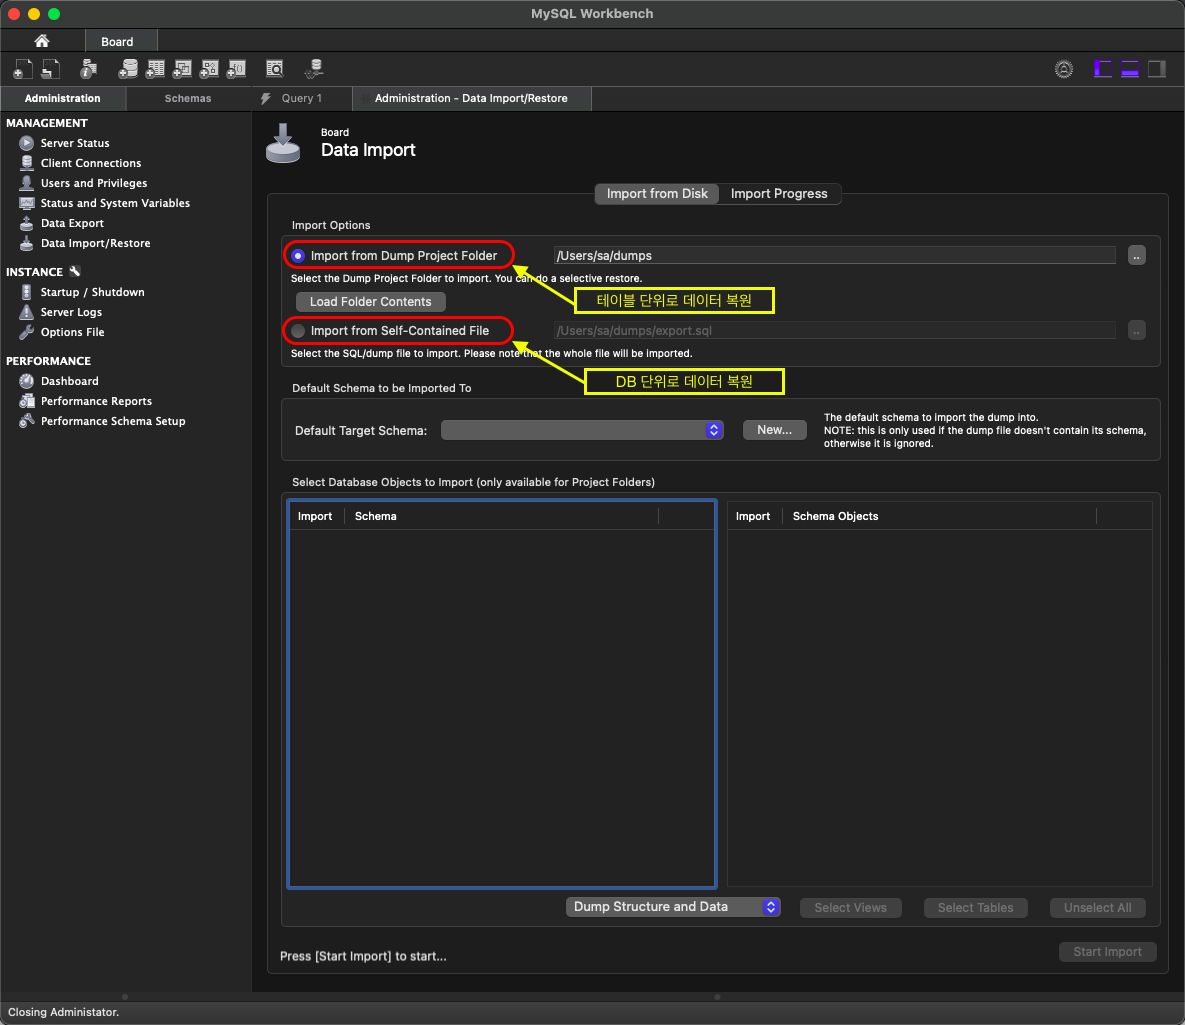Click the /Users/sa/dumps path field
The image size is (1185, 1025).
[834, 255]
